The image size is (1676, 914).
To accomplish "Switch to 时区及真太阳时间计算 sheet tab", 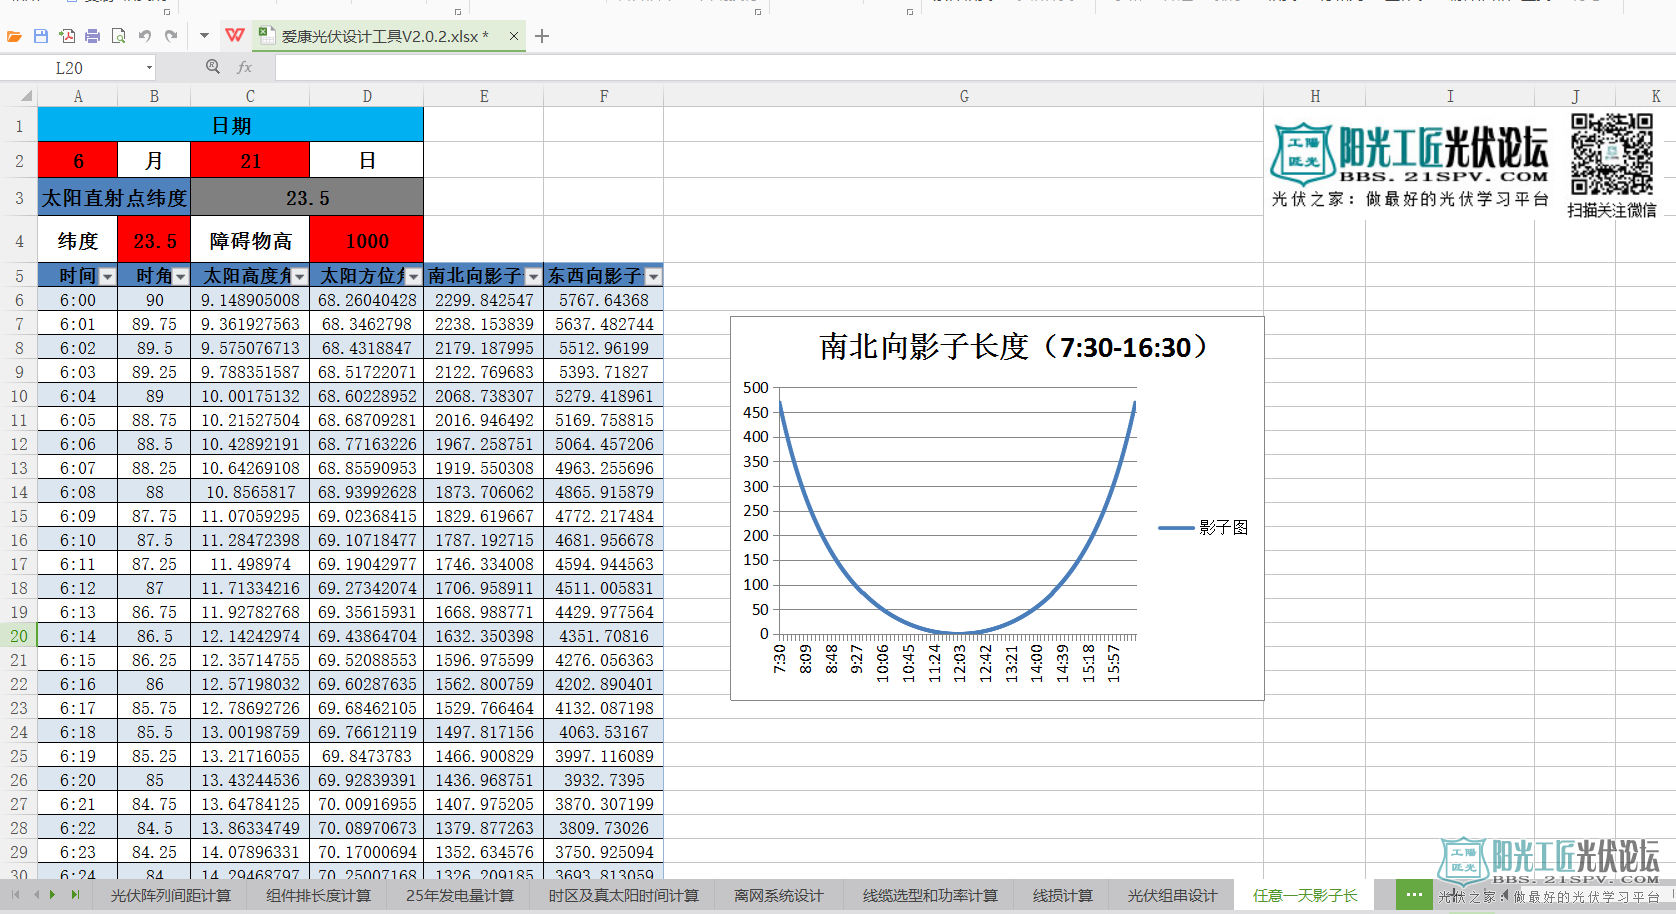I will coord(624,896).
